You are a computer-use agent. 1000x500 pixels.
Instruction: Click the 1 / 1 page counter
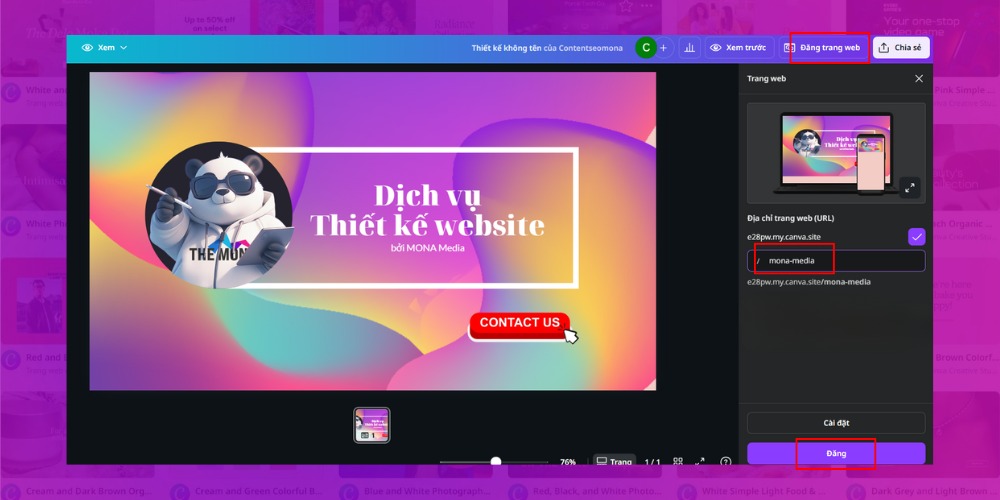(x=652, y=462)
